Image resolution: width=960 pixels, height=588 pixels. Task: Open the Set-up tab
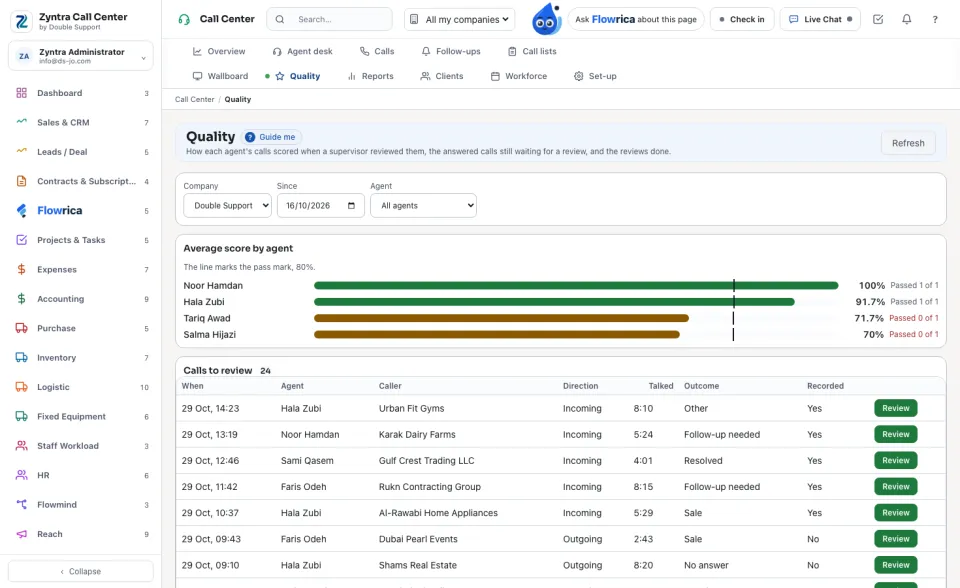pos(595,76)
